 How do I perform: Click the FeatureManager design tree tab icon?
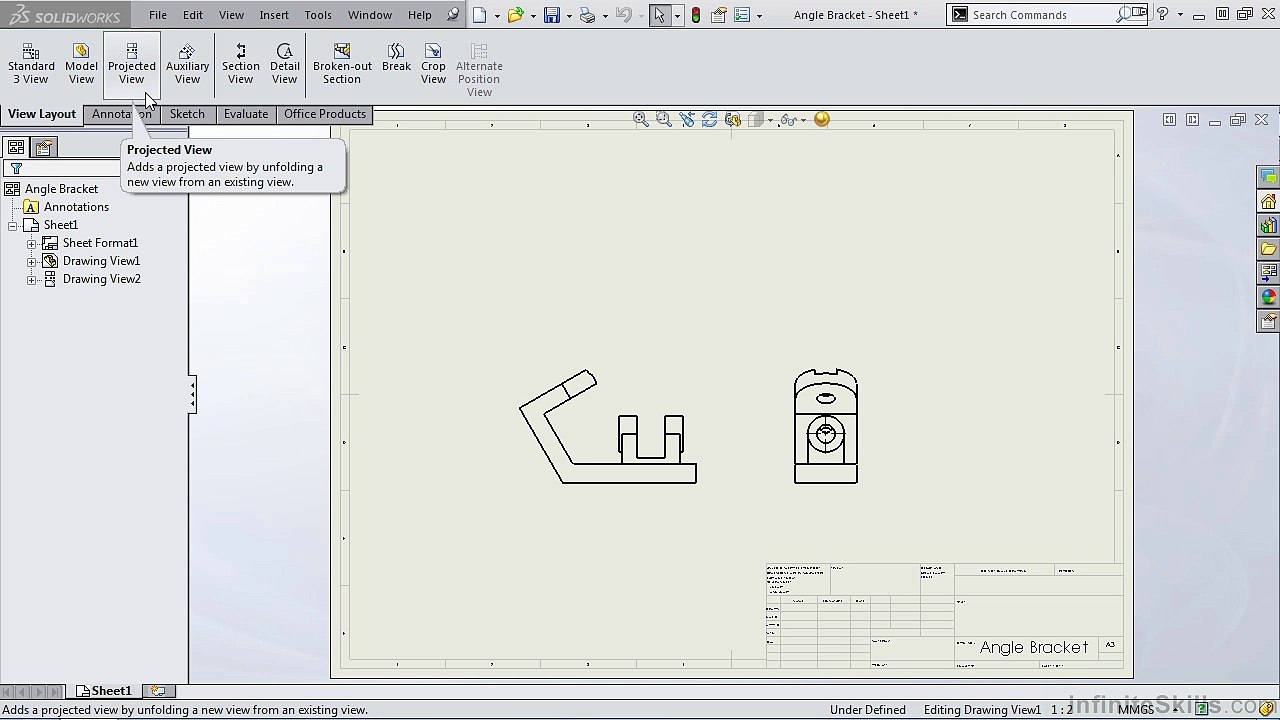click(16, 147)
